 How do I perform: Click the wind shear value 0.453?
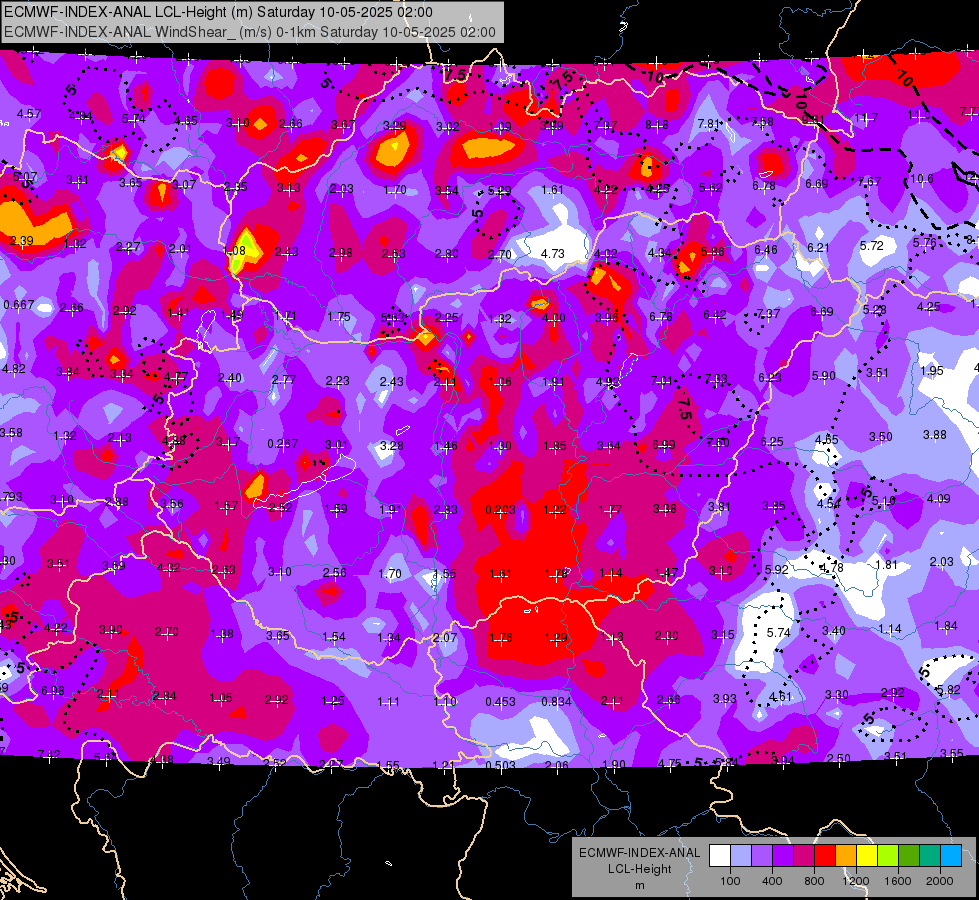[501, 701]
